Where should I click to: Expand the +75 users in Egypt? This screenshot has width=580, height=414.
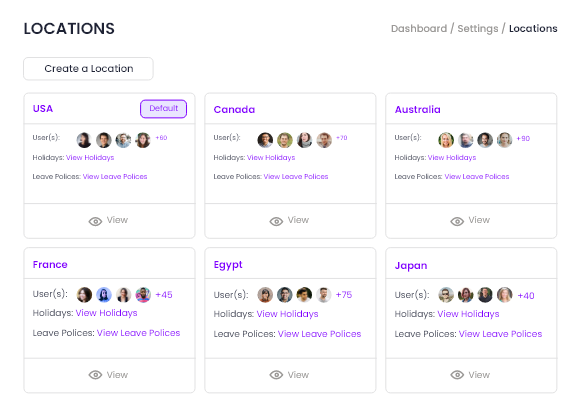(x=344, y=295)
